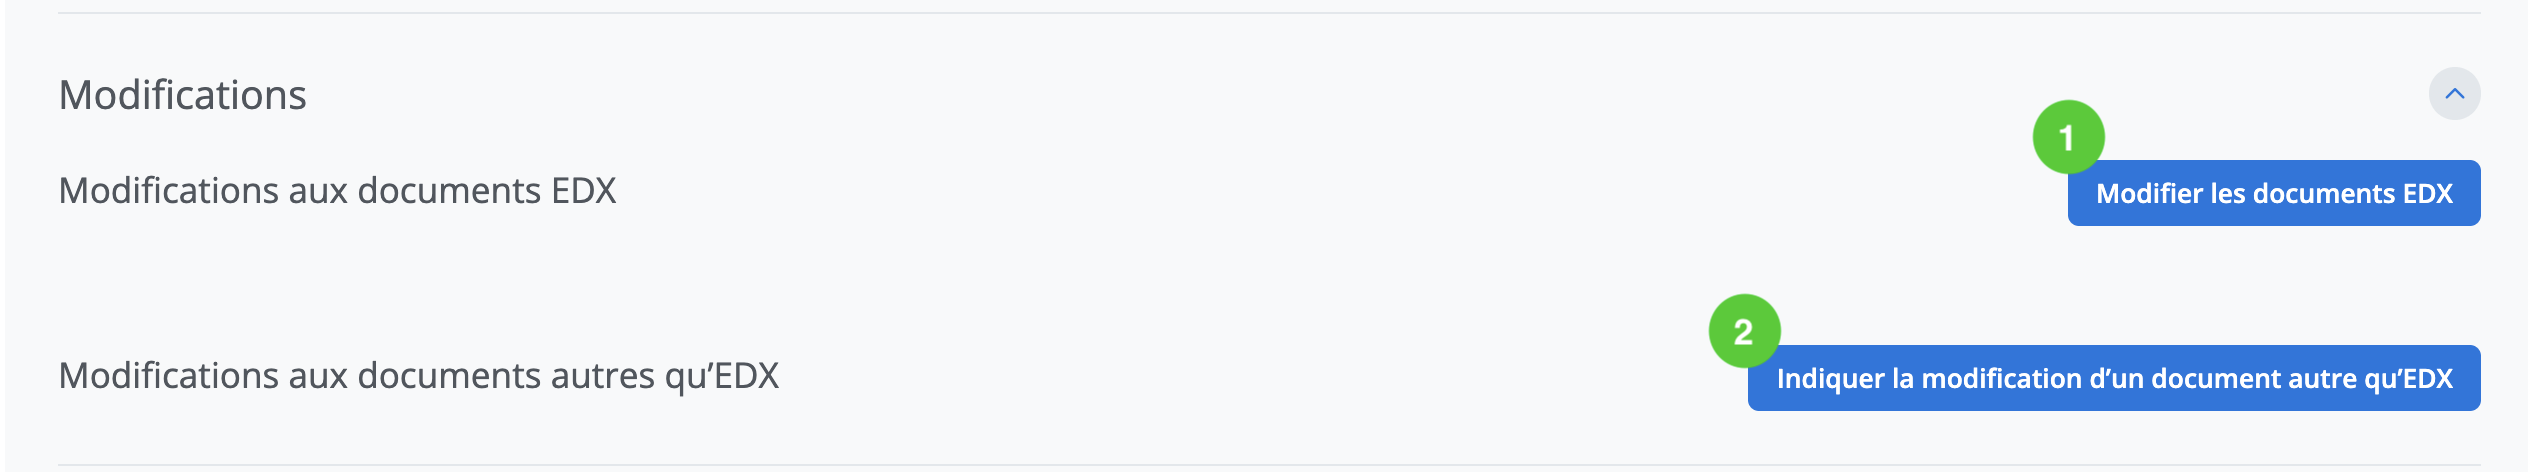Collapse the Modifications section using the chevron
The image size is (2528, 472).
(x=2454, y=94)
